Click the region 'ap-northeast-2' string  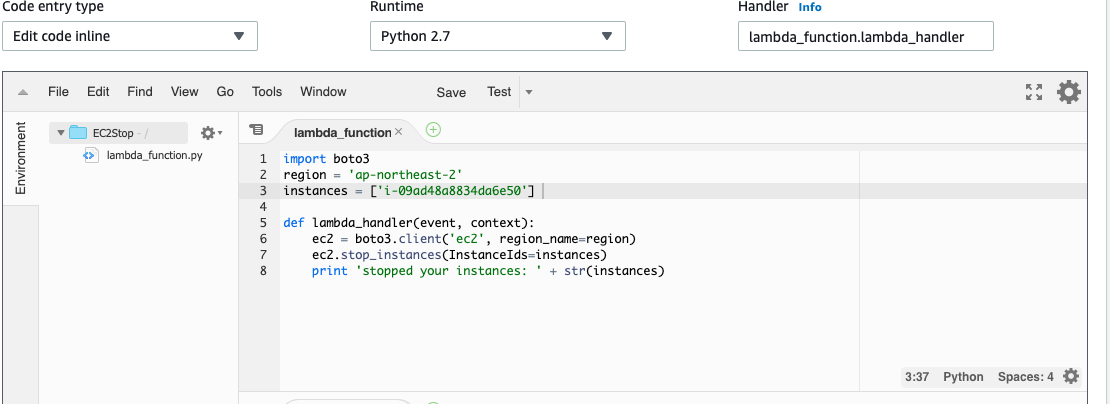coord(404,175)
